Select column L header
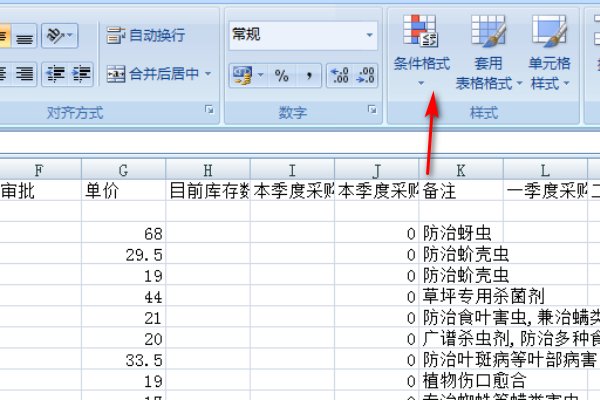 [x=545, y=170]
